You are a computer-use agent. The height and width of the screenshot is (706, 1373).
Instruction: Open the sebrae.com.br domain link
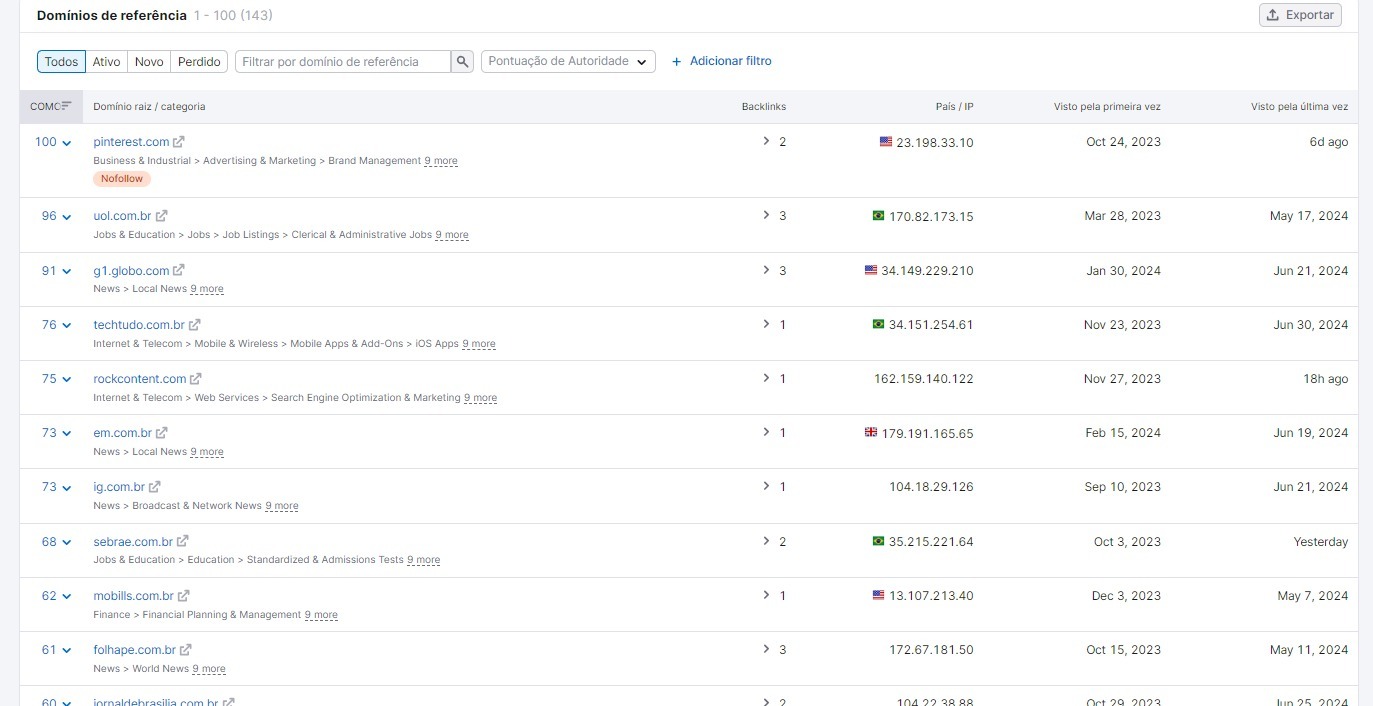point(133,542)
